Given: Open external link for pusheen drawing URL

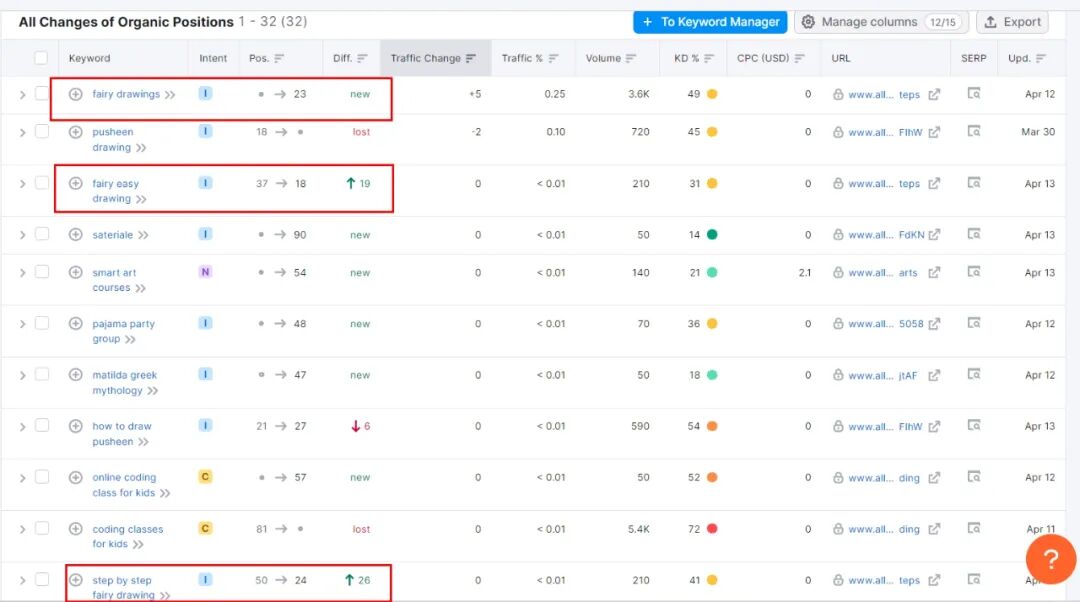Looking at the screenshot, I should click(x=934, y=132).
